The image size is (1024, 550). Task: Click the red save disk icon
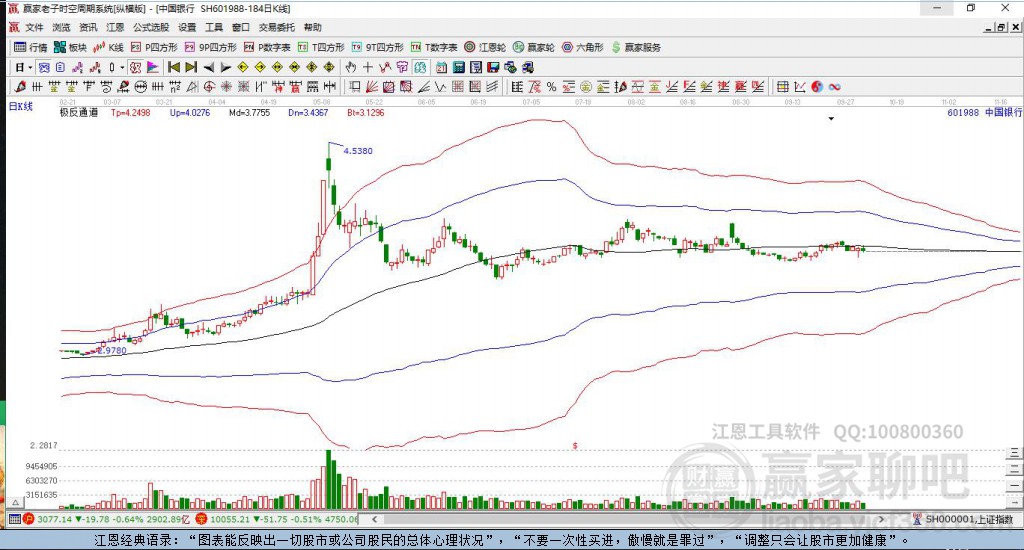[493, 67]
